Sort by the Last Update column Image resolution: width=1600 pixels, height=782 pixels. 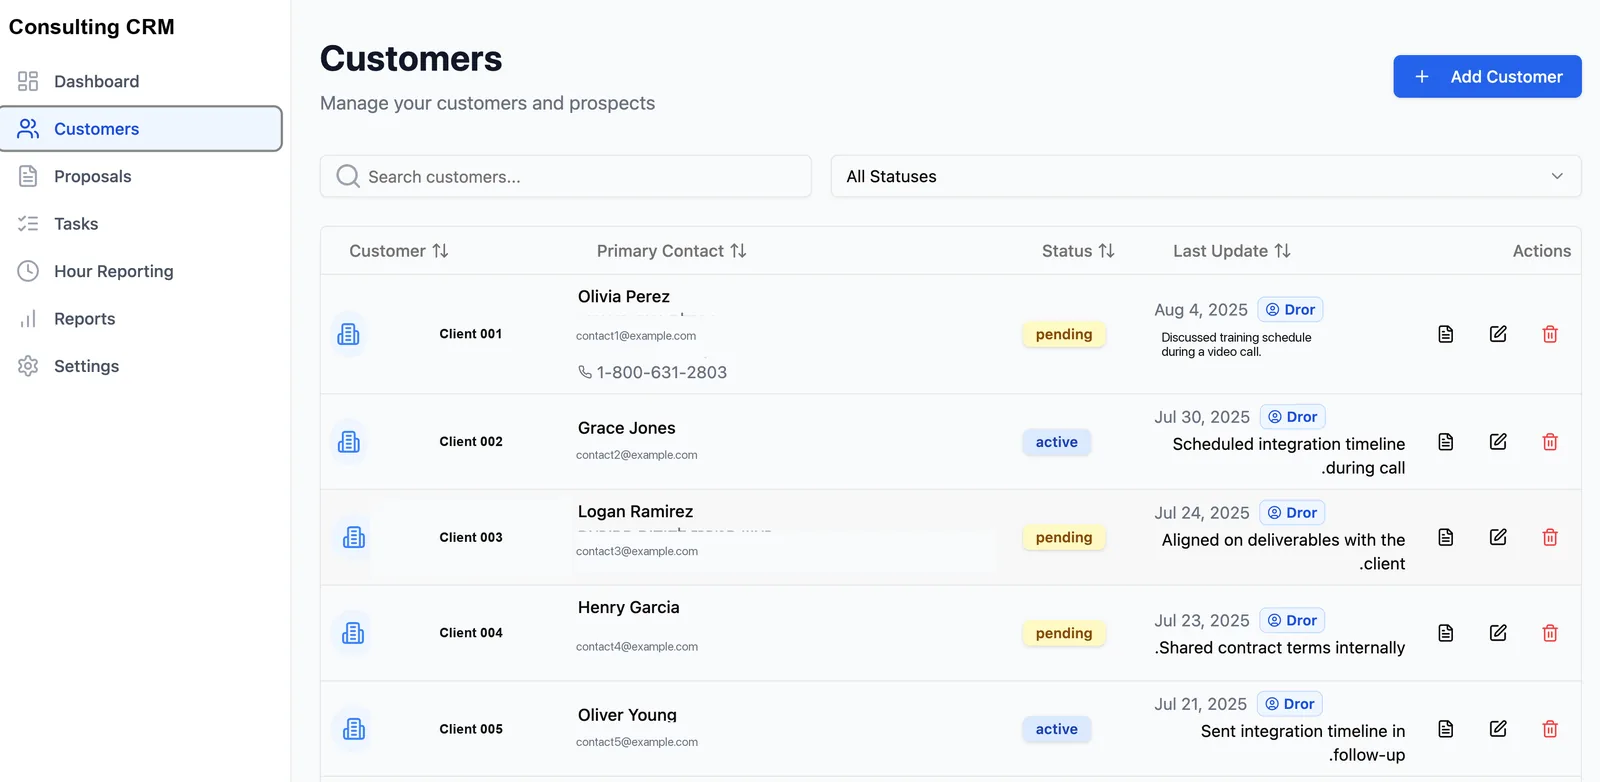point(1232,251)
